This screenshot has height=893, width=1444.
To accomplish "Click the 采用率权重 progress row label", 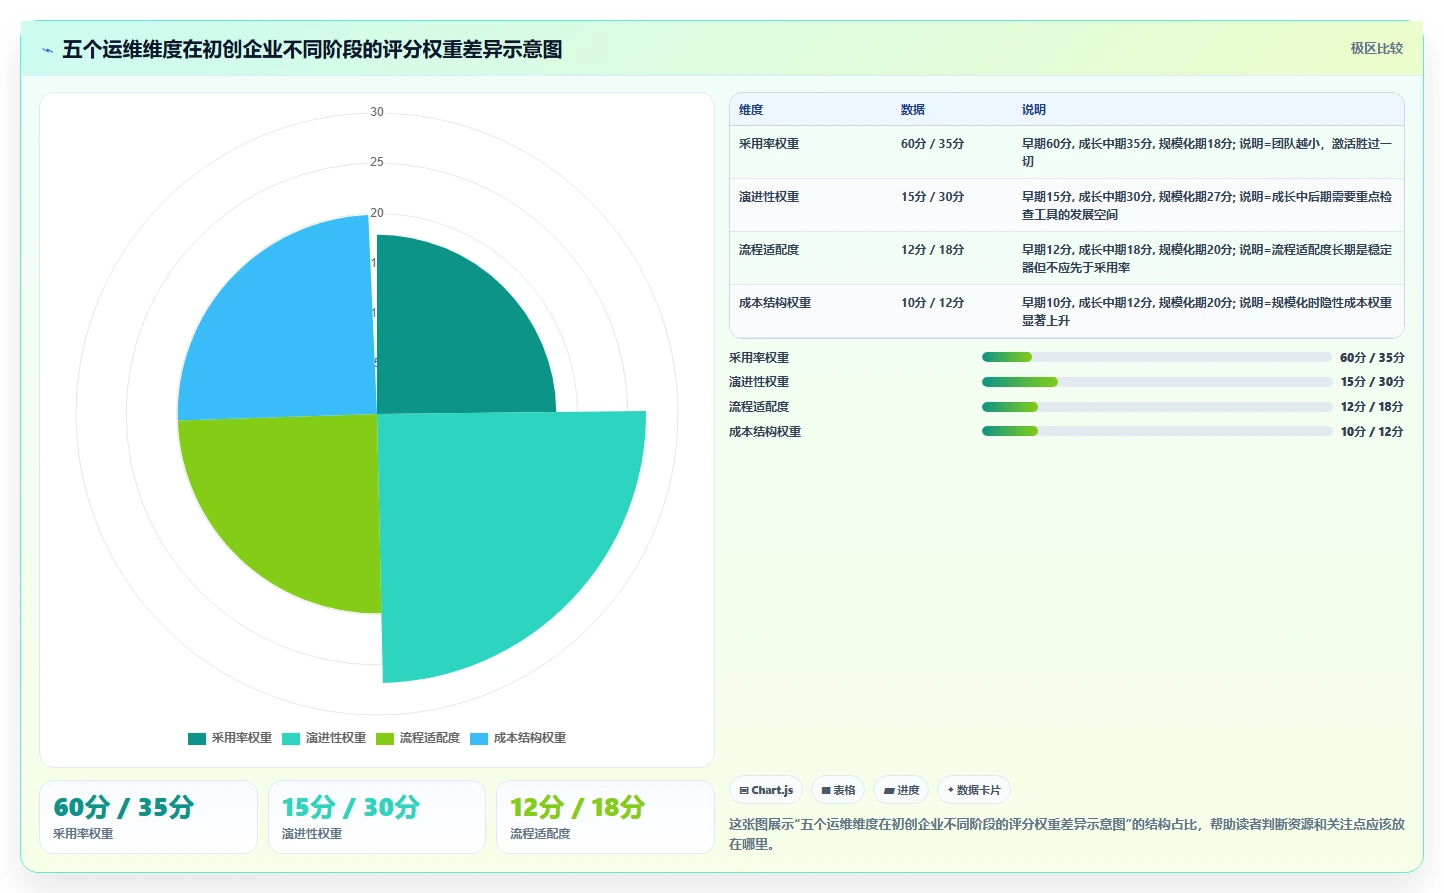I will [759, 358].
